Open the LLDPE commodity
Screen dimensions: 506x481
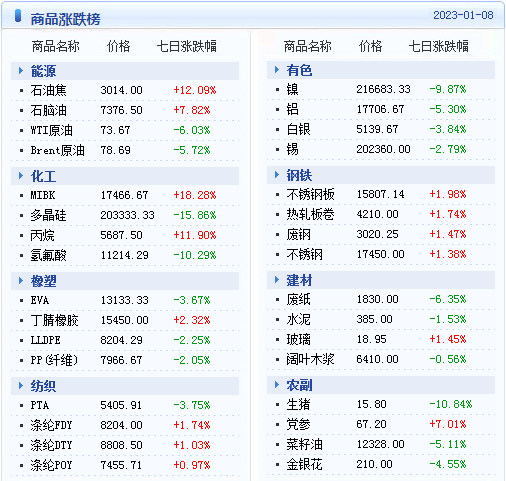[x=45, y=340]
